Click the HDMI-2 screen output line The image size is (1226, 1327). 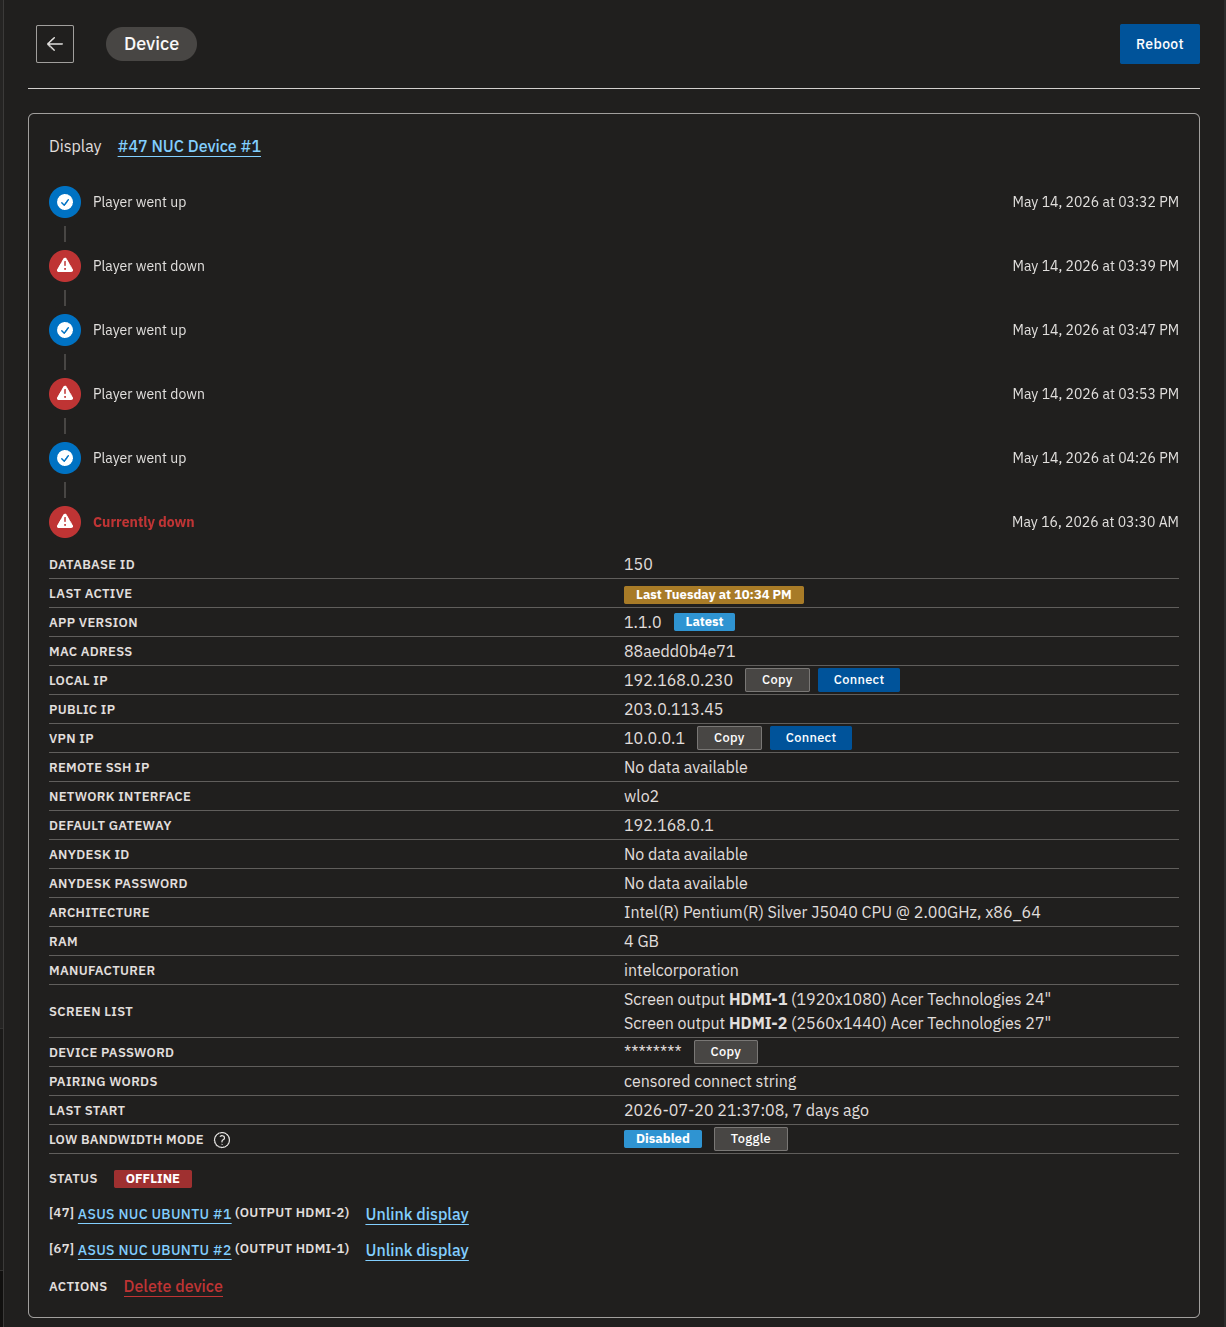click(x=837, y=1023)
